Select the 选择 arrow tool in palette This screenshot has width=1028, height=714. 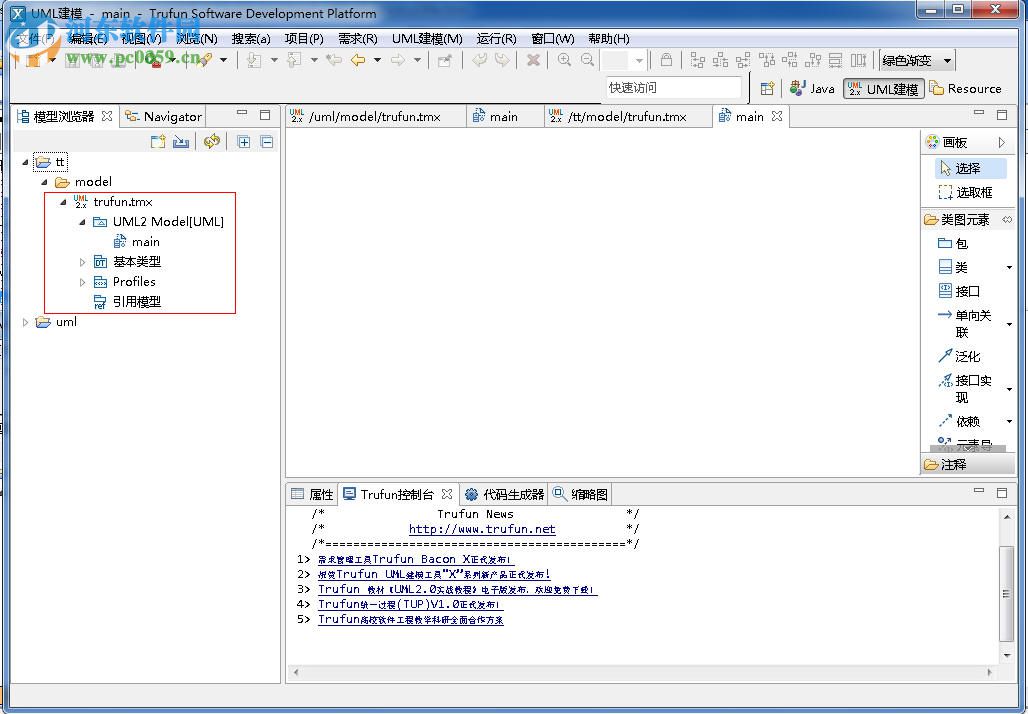(x=966, y=168)
